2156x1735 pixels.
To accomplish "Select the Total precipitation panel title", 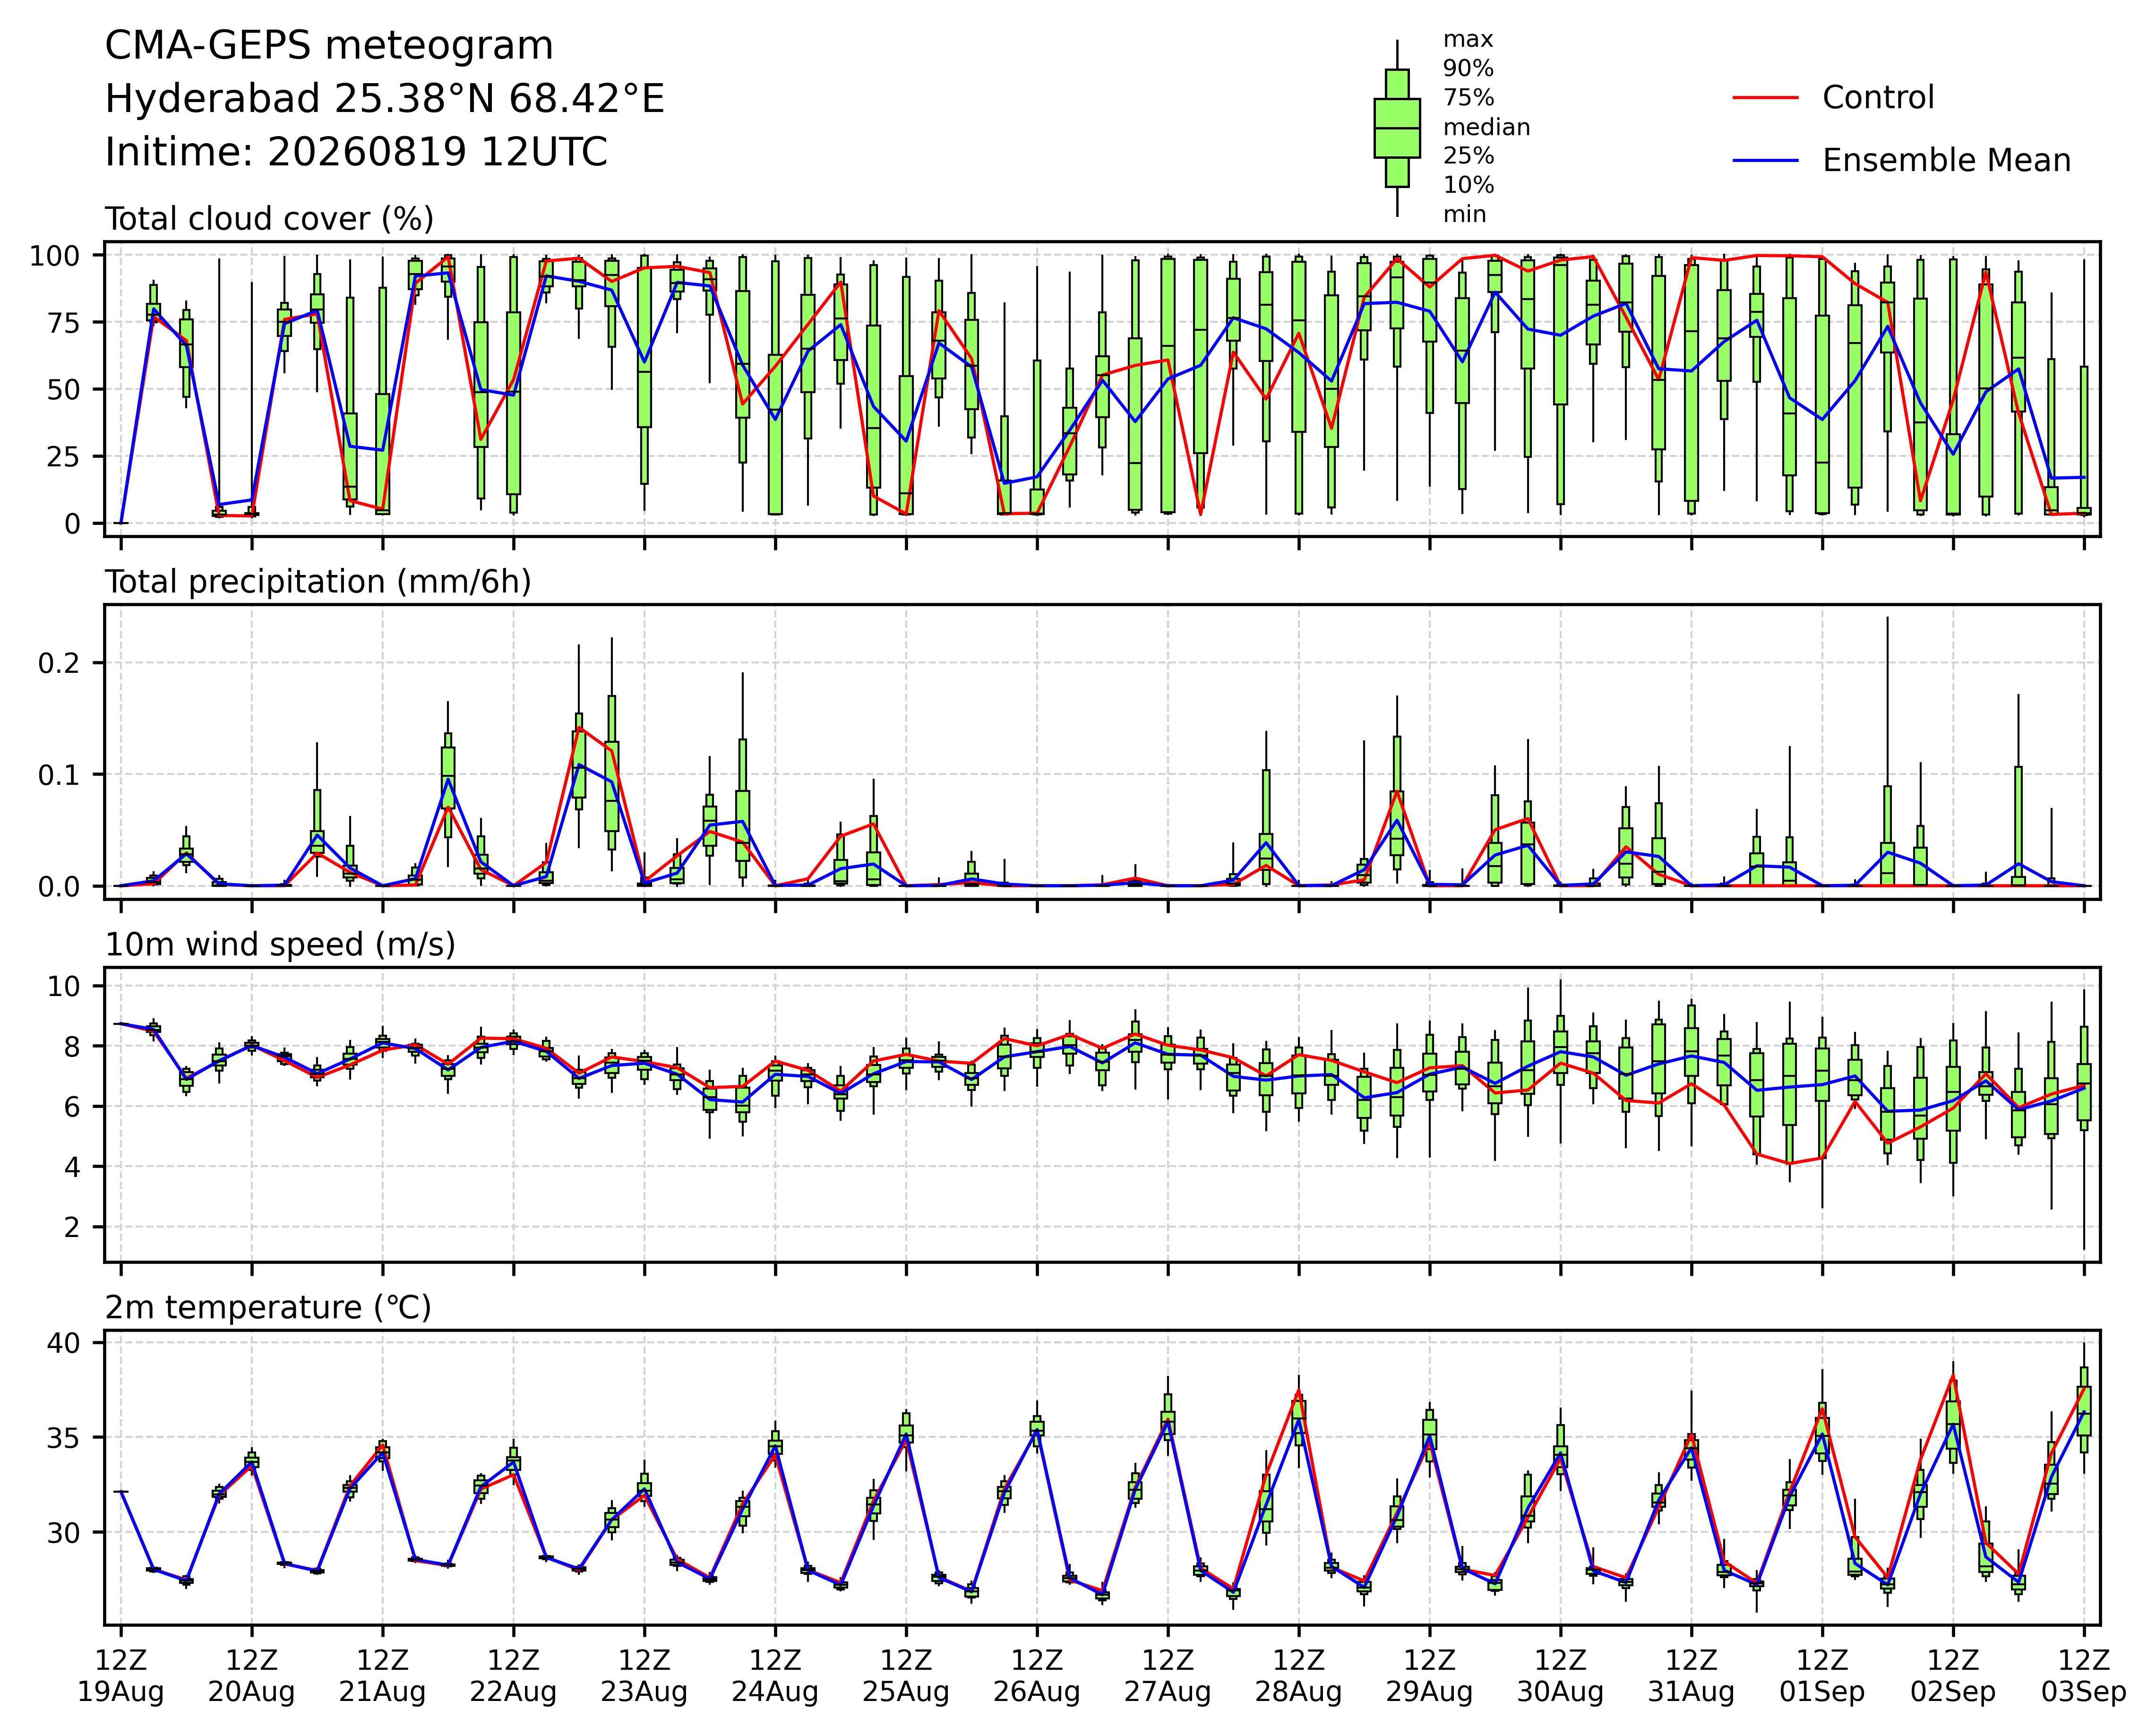I will pos(318,582).
